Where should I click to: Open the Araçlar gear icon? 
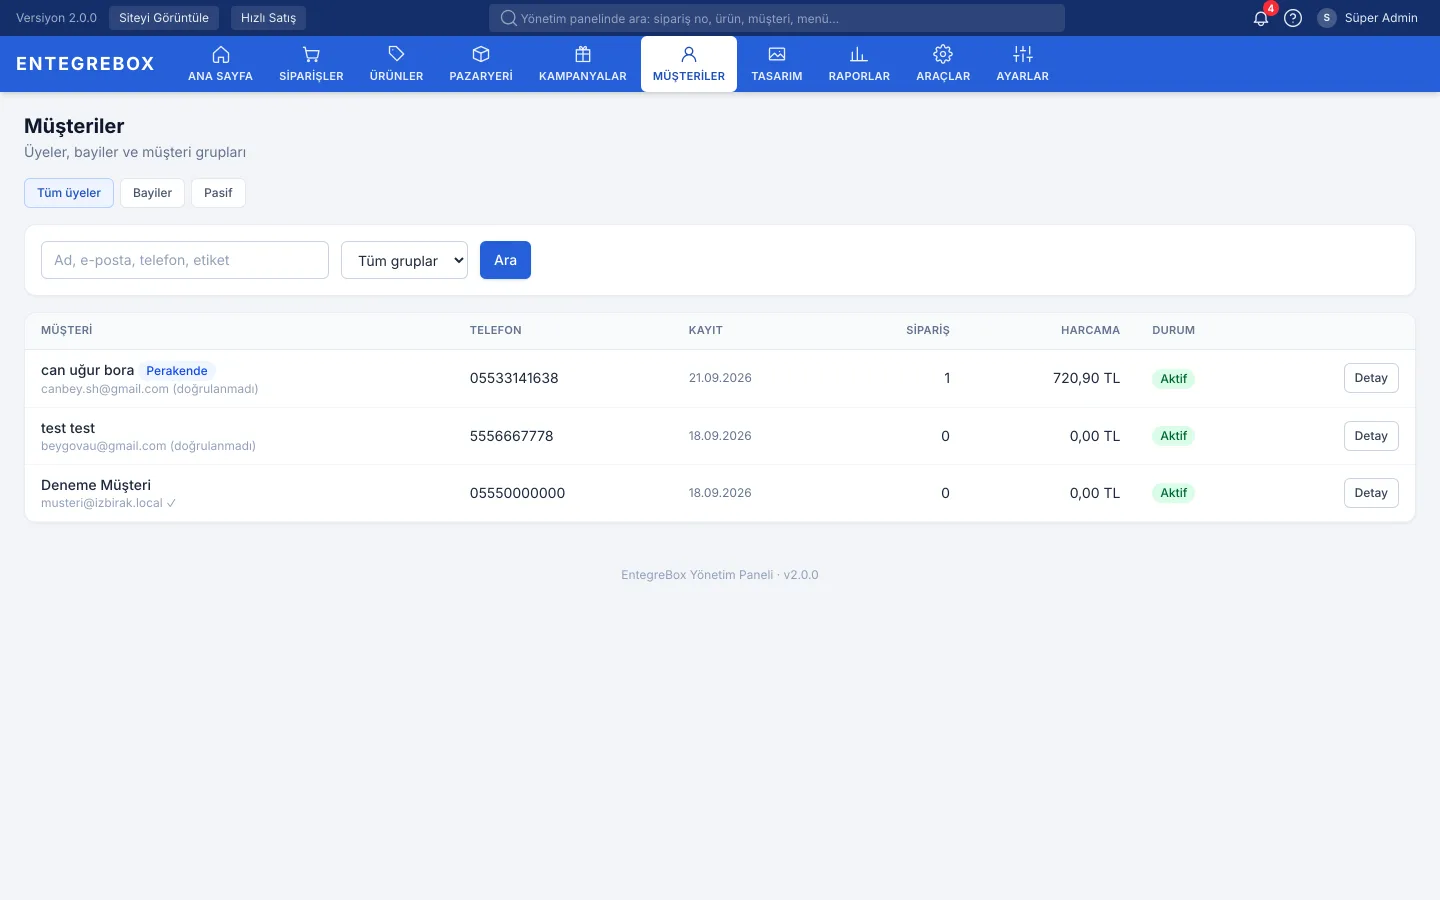[x=943, y=54]
